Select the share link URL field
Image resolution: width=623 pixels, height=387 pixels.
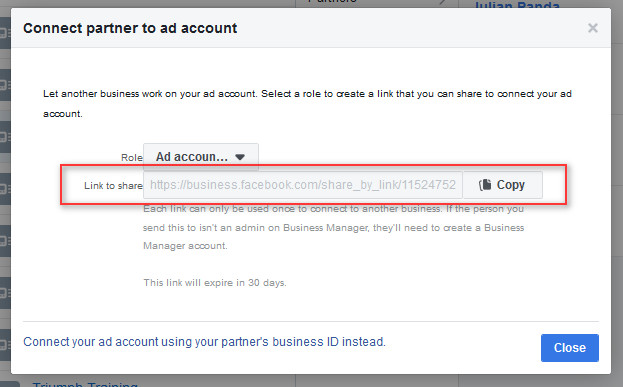click(x=303, y=185)
